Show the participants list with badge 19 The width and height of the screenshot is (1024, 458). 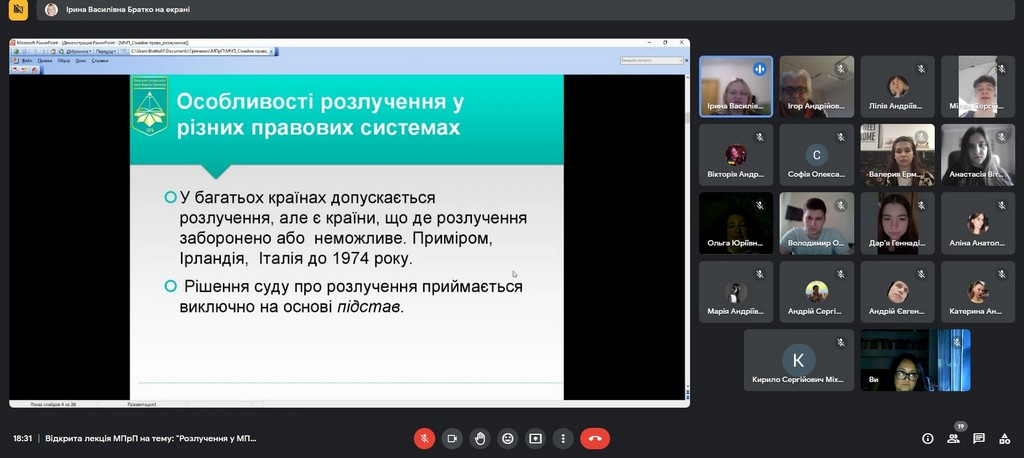pos(953,438)
